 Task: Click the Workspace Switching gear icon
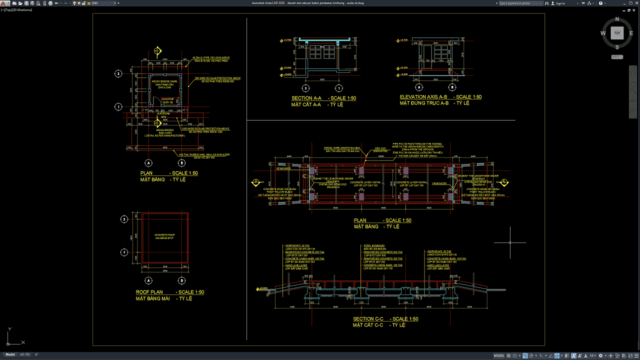tap(601, 356)
